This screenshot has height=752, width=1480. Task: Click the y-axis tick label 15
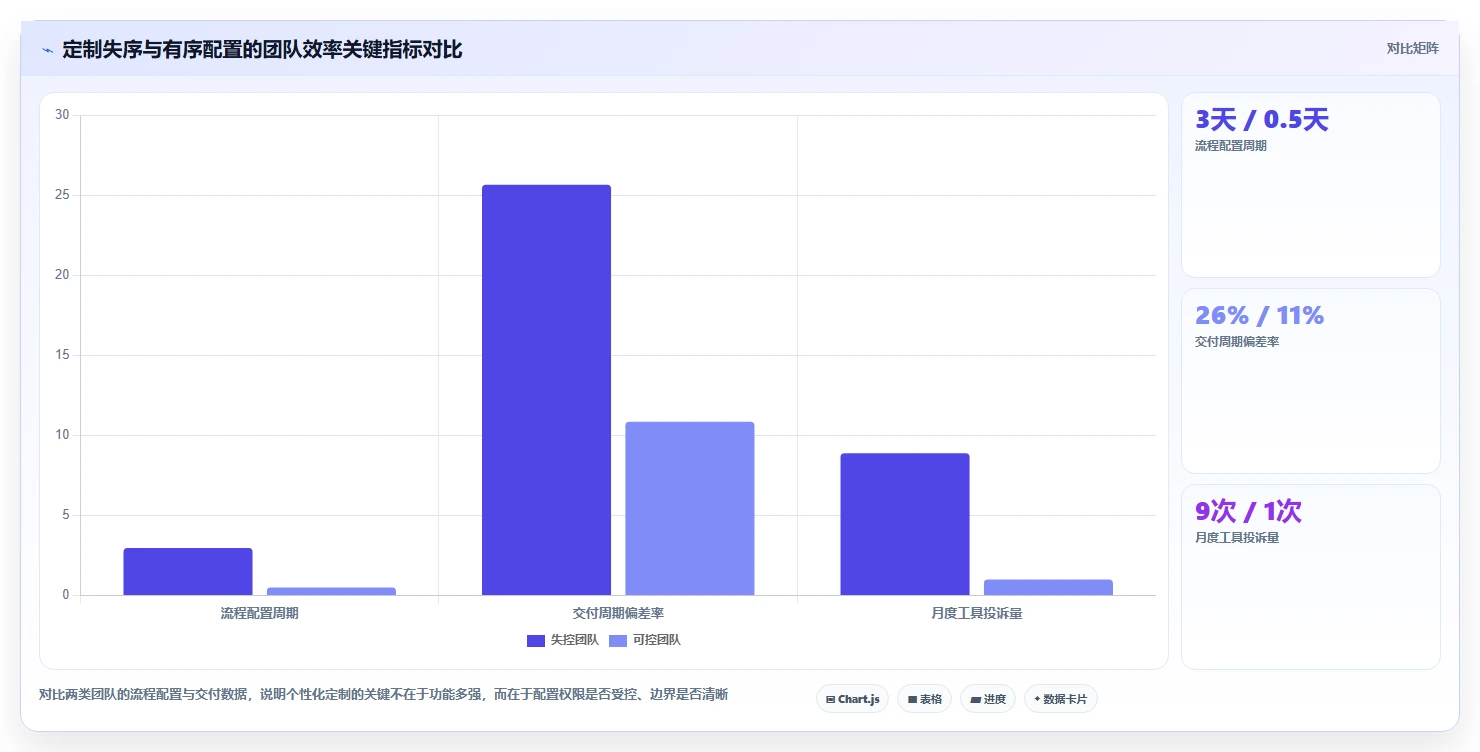pos(62,355)
